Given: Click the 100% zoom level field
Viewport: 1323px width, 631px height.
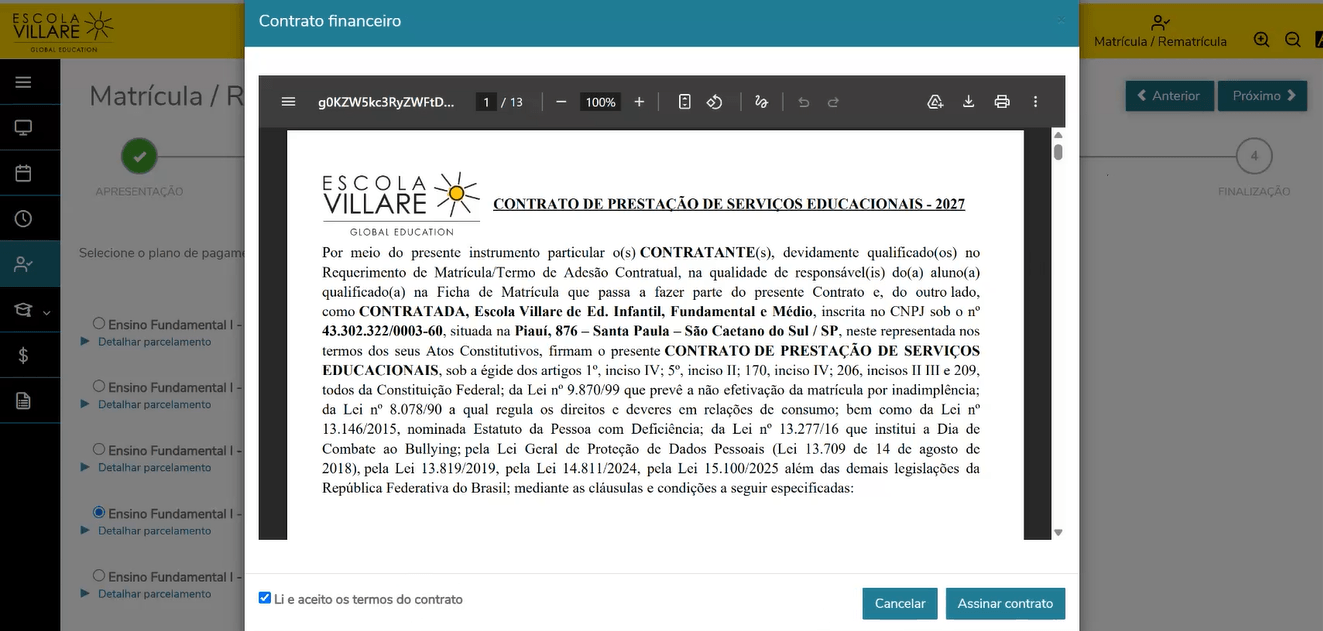Looking at the screenshot, I should click(x=601, y=102).
